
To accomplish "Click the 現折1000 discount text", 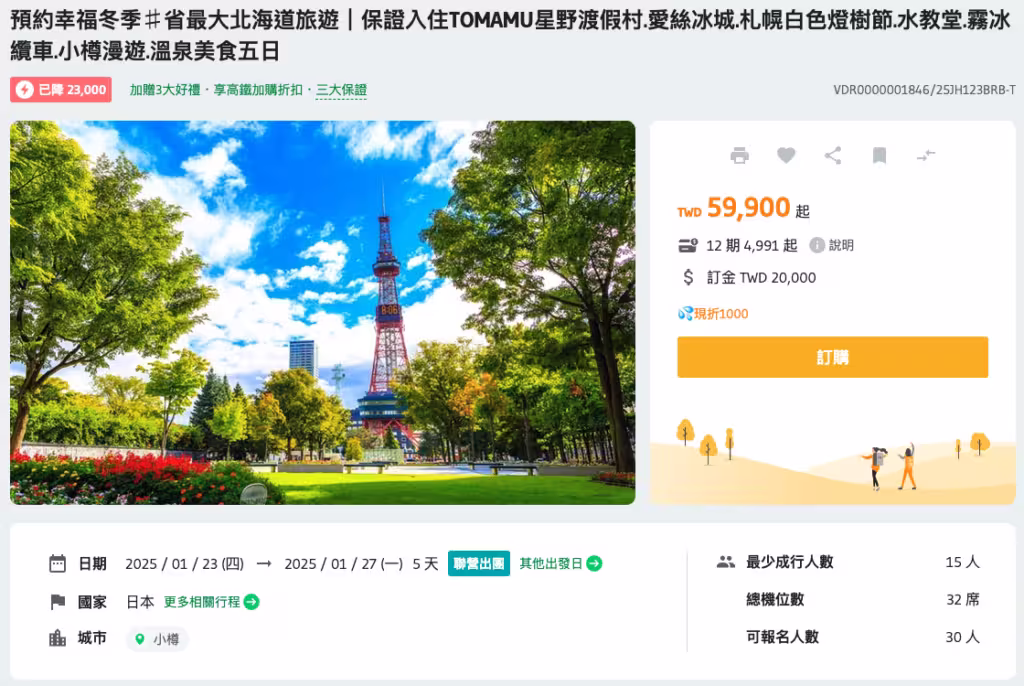I will pos(721,314).
